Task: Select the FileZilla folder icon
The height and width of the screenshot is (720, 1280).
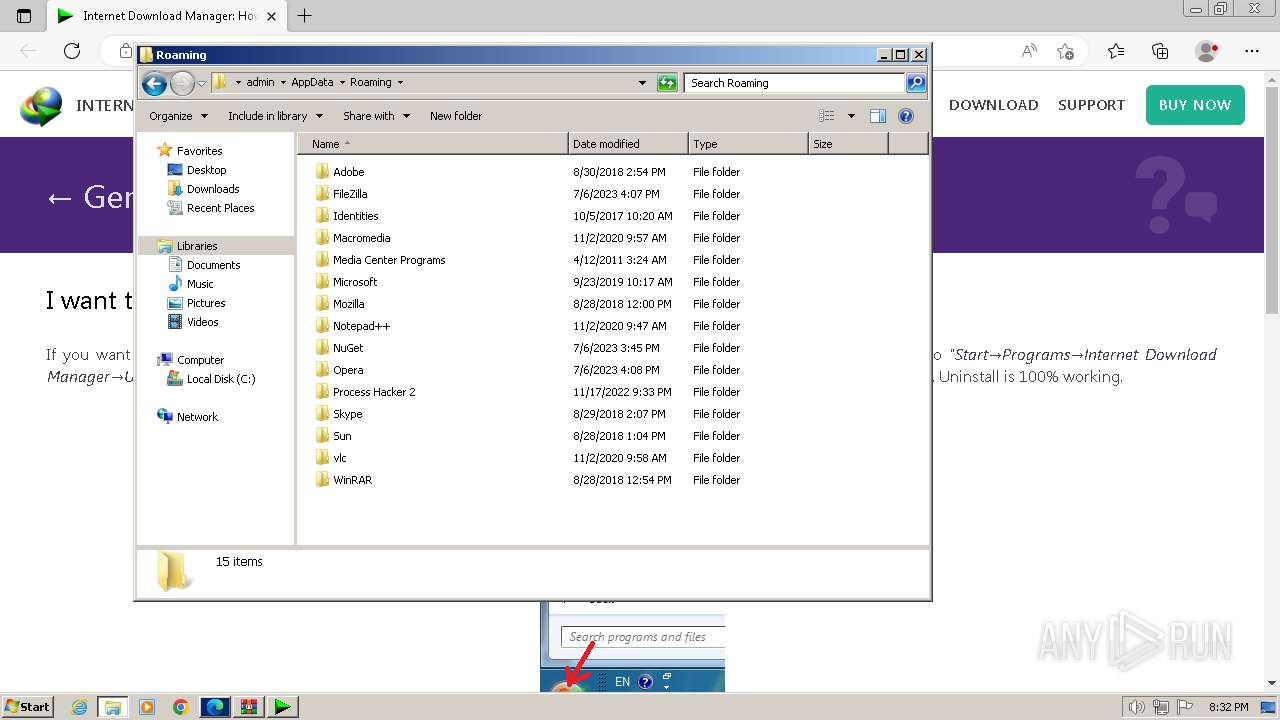Action: point(322,194)
